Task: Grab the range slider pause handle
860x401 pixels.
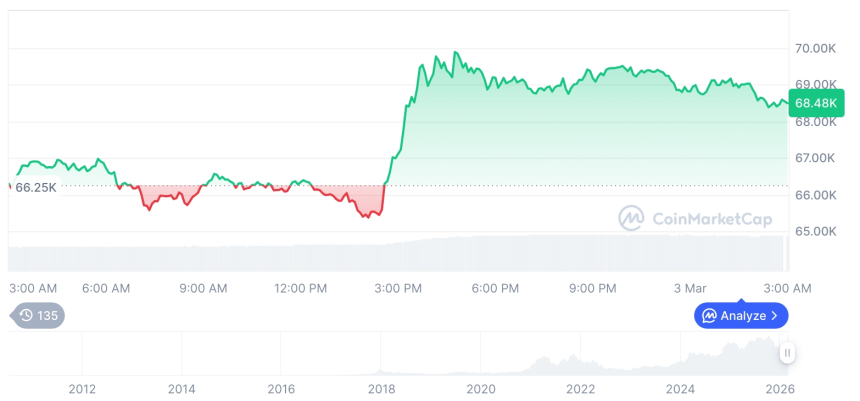Action: (x=787, y=353)
